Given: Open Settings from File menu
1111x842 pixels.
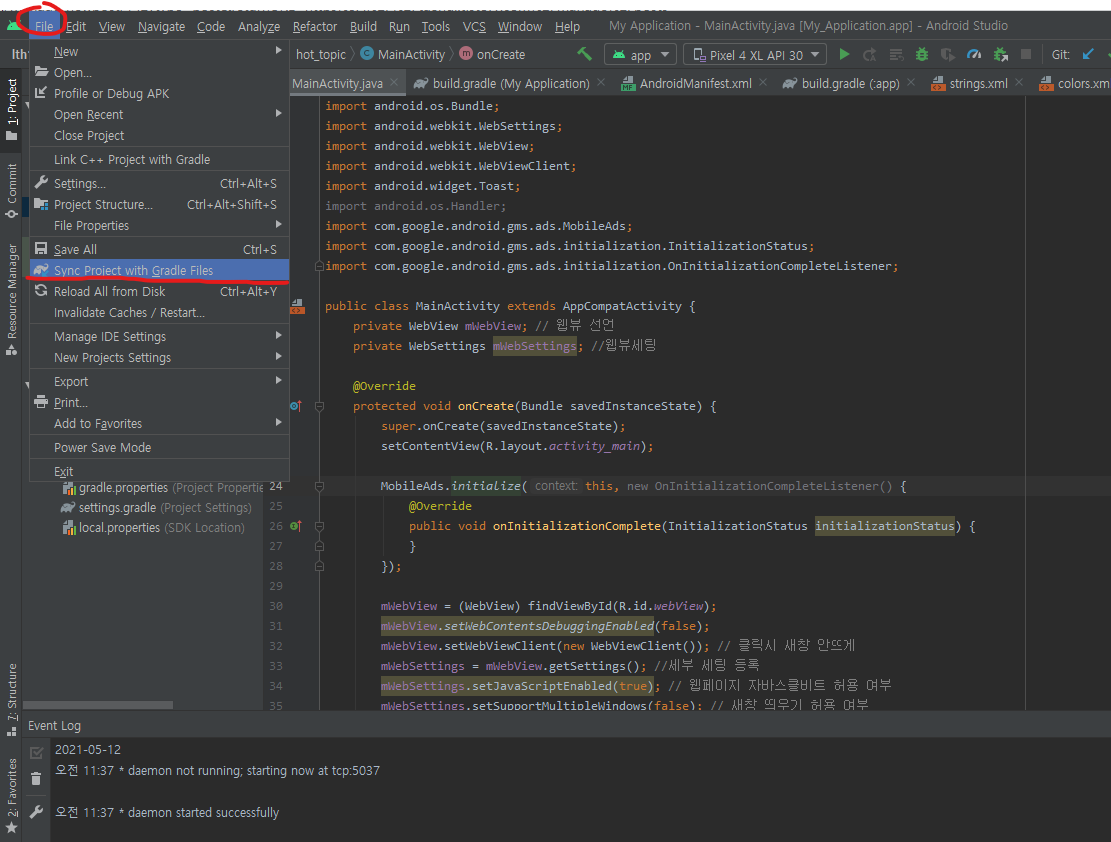Looking at the screenshot, I should point(159,184).
